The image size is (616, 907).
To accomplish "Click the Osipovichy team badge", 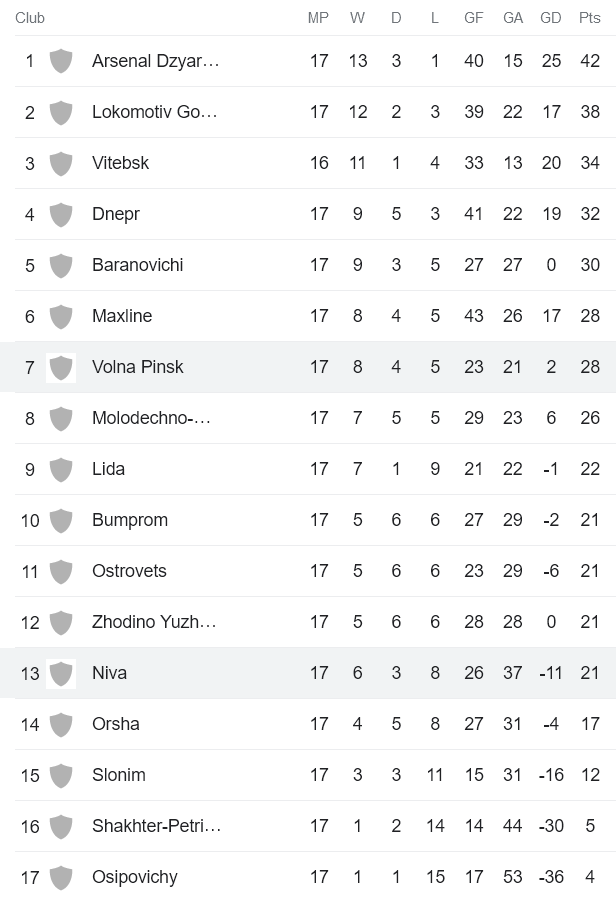I will 60,877.
